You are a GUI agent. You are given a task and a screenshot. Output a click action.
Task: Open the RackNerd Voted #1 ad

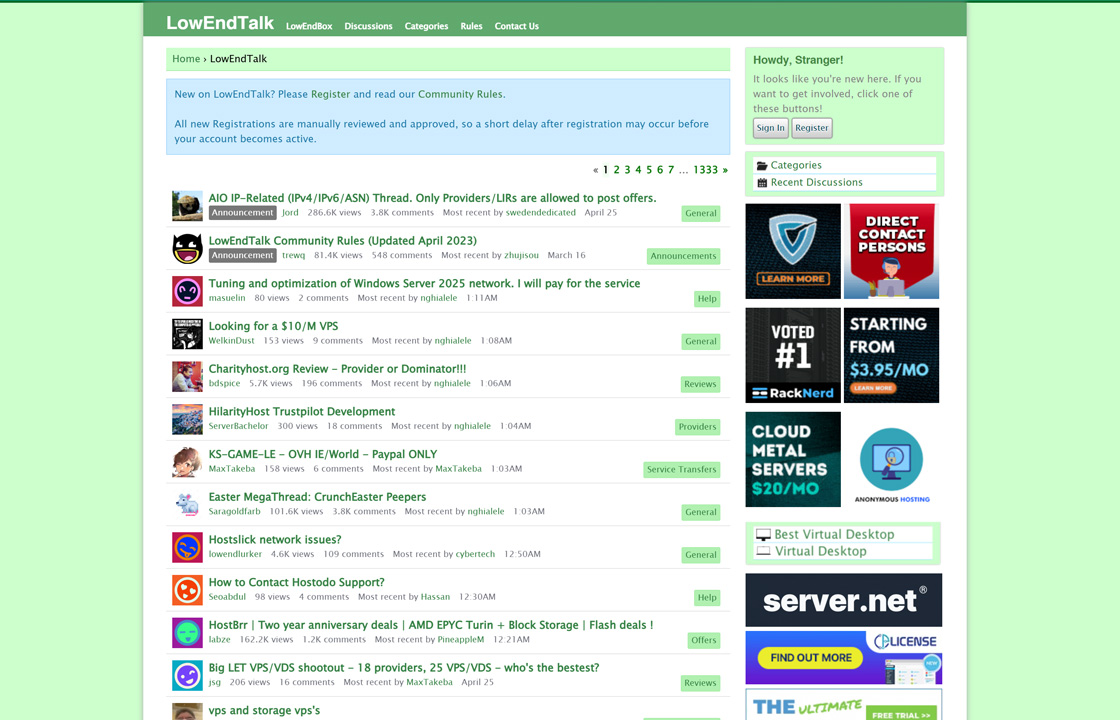[793, 355]
